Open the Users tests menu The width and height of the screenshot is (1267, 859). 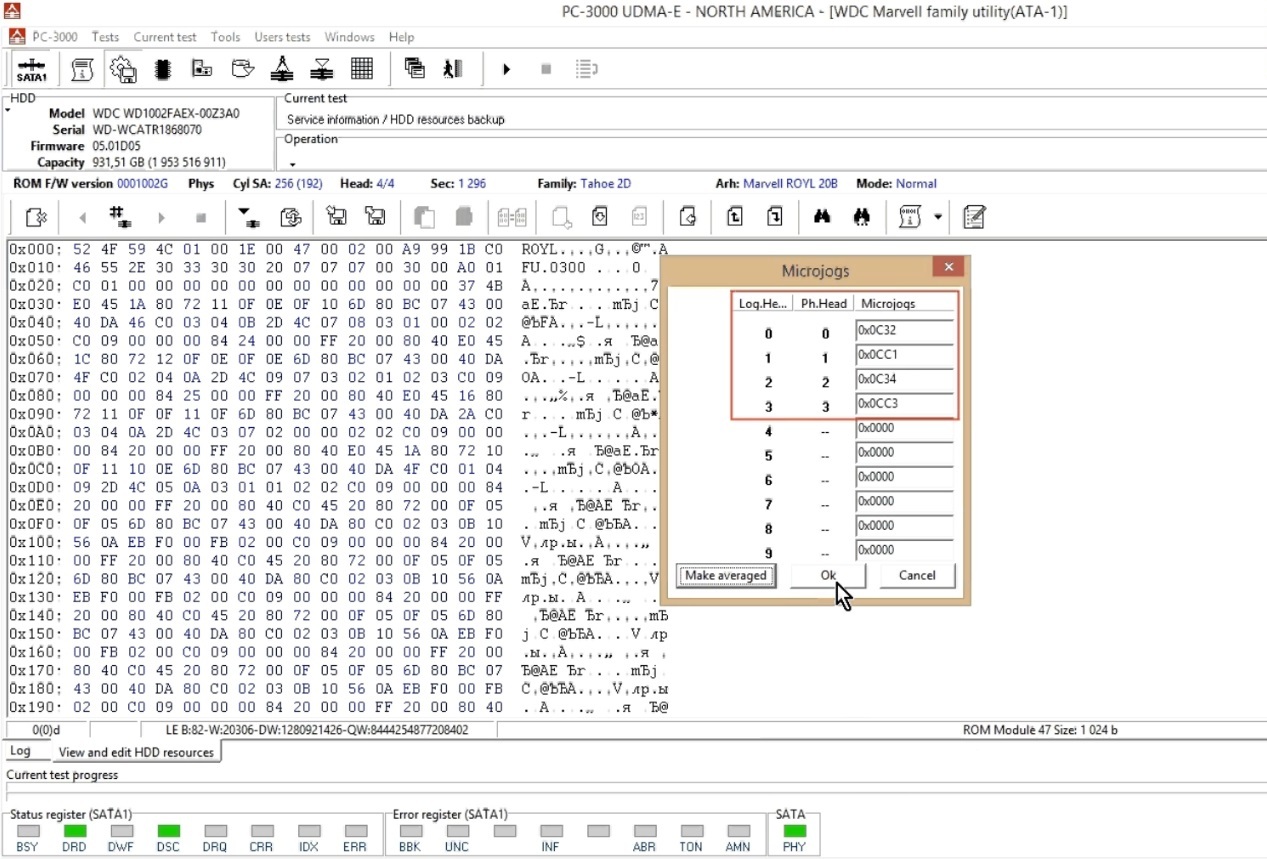(x=282, y=37)
